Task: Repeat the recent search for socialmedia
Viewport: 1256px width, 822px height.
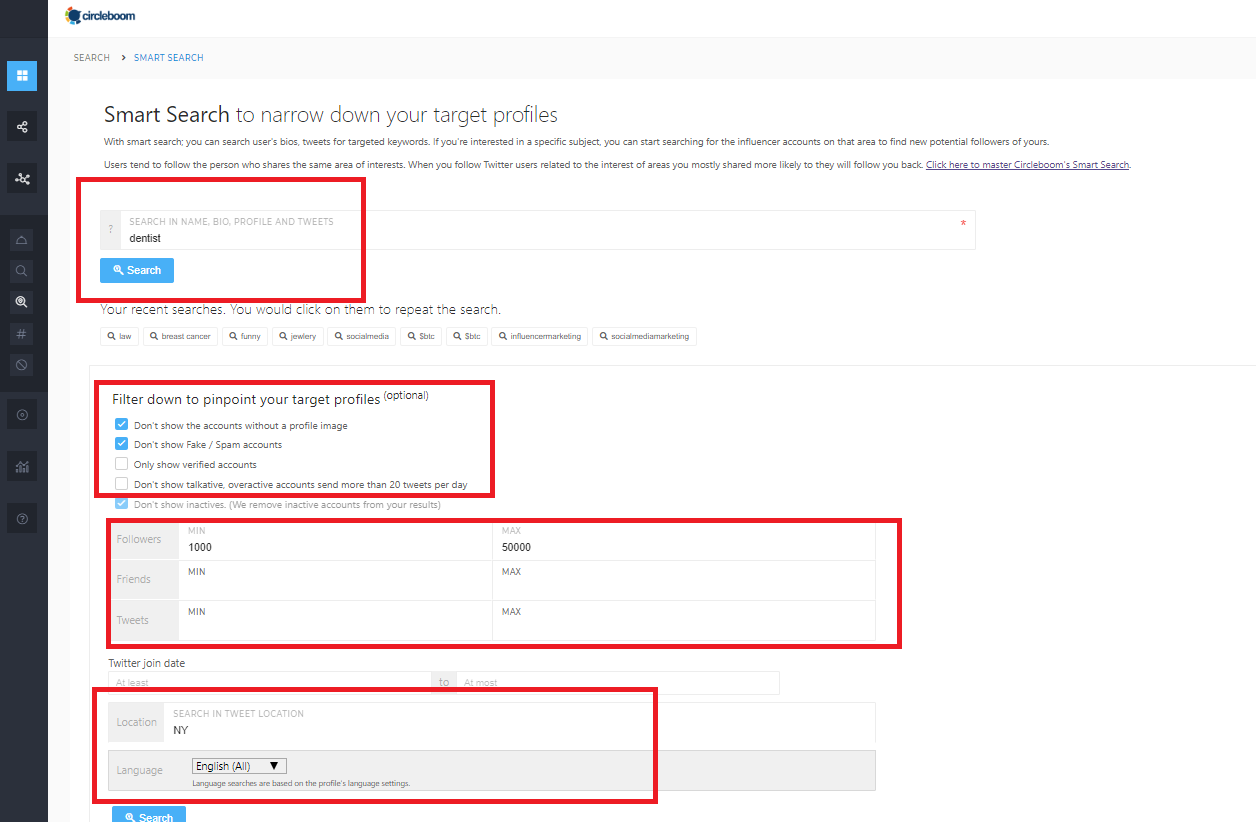Action: click(x=361, y=336)
